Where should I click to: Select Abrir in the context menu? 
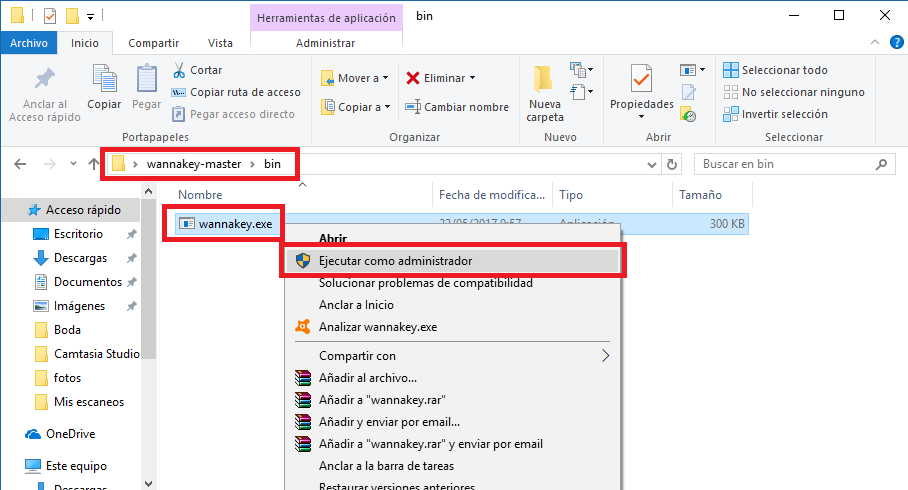[x=333, y=238]
